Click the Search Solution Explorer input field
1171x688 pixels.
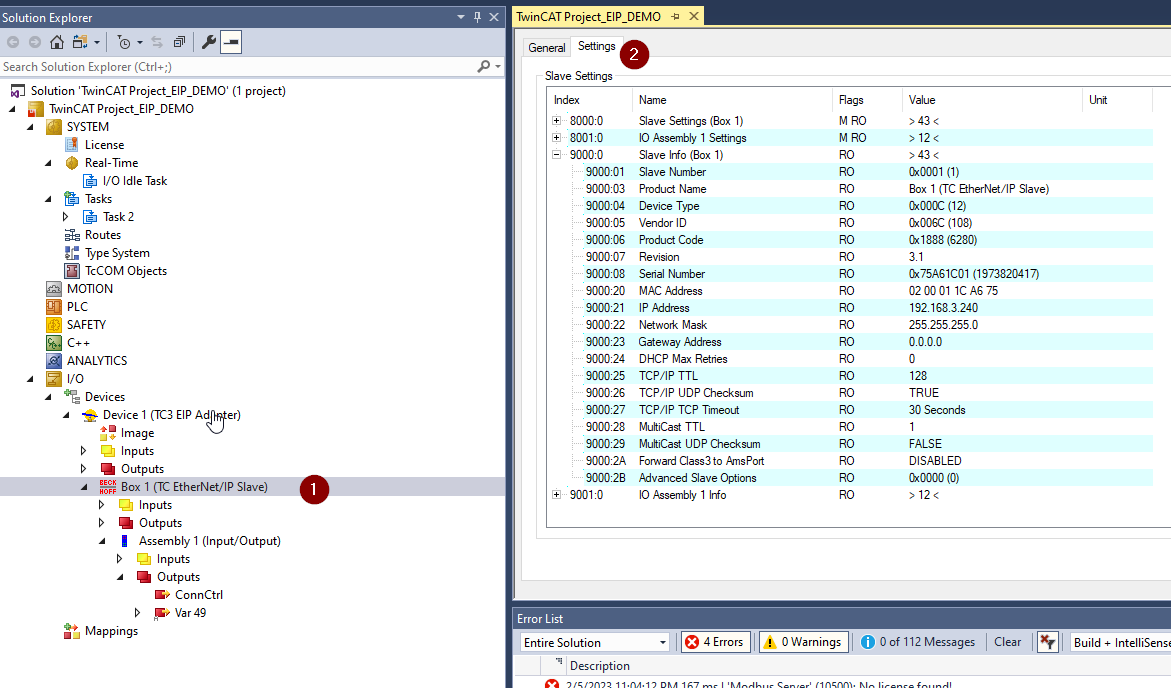237,66
